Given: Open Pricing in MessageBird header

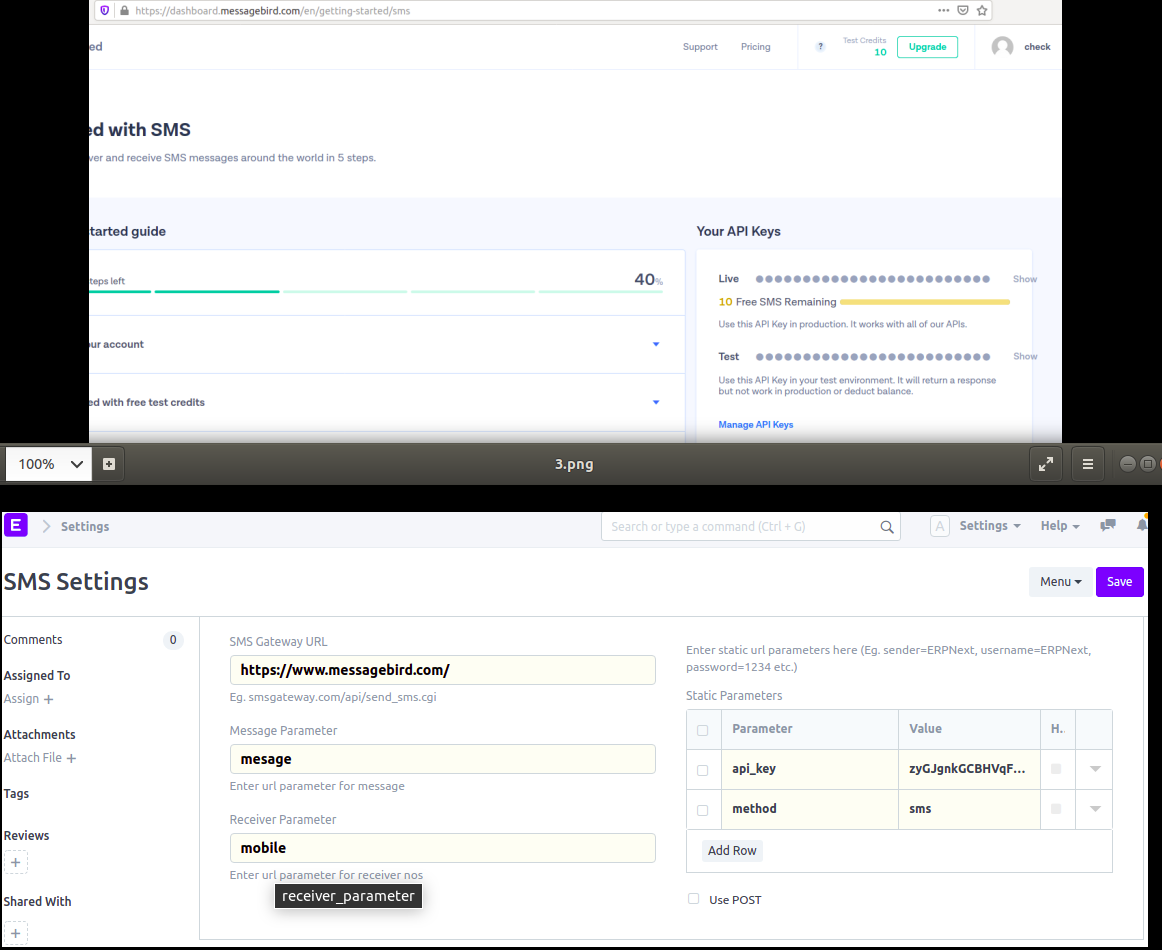Looking at the screenshot, I should pyautogui.click(x=756, y=47).
